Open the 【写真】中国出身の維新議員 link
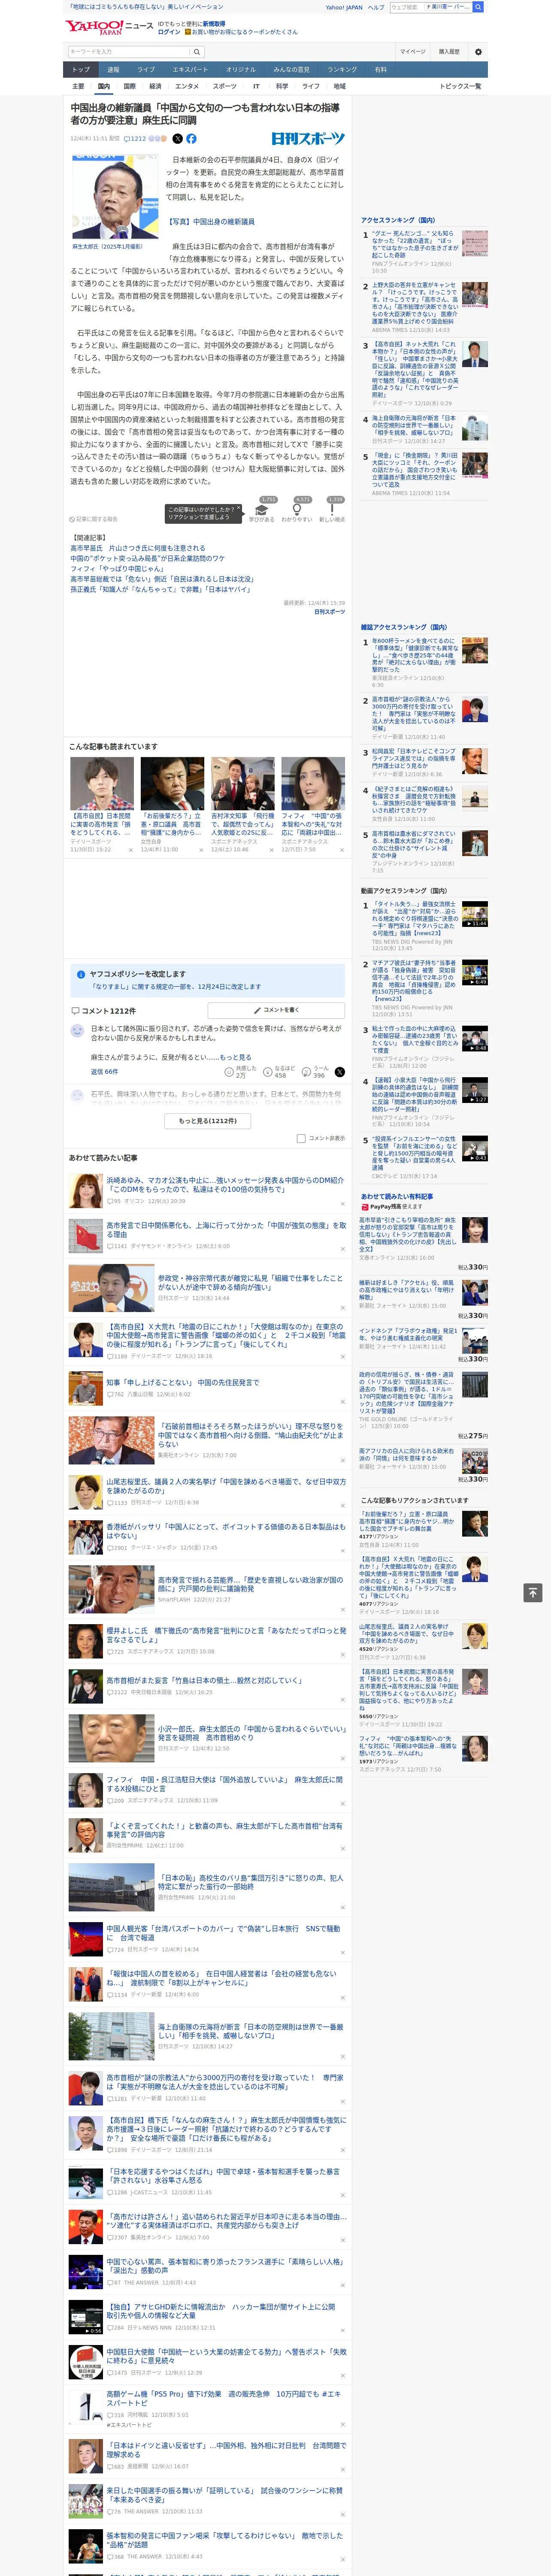This screenshot has height=2576, width=551. pos(210,222)
